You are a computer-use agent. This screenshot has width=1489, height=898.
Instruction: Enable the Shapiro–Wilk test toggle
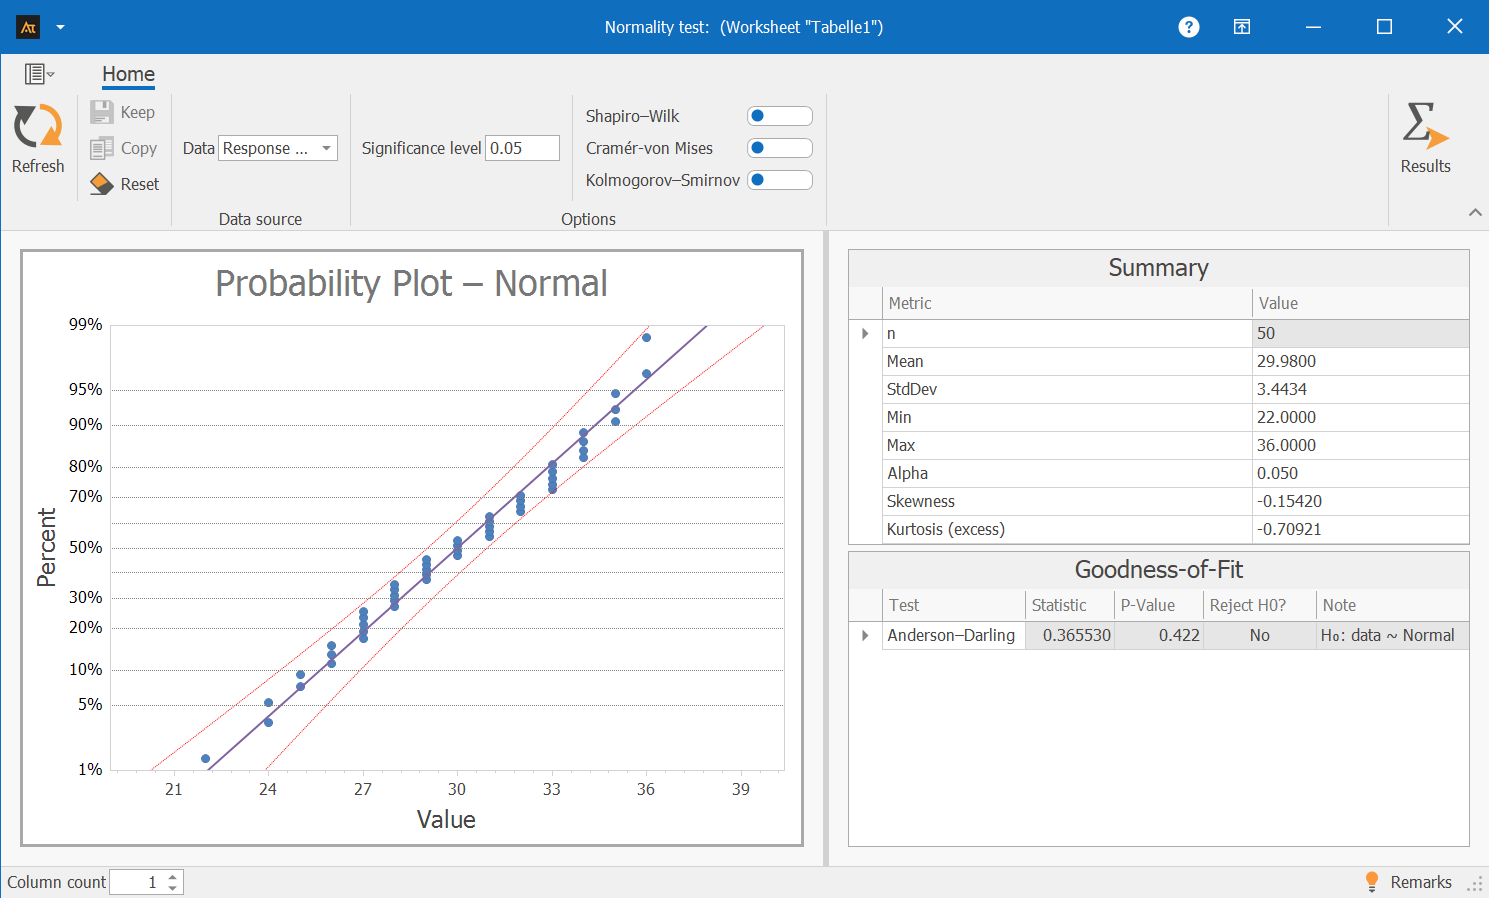pyautogui.click(x=779, y=116)
